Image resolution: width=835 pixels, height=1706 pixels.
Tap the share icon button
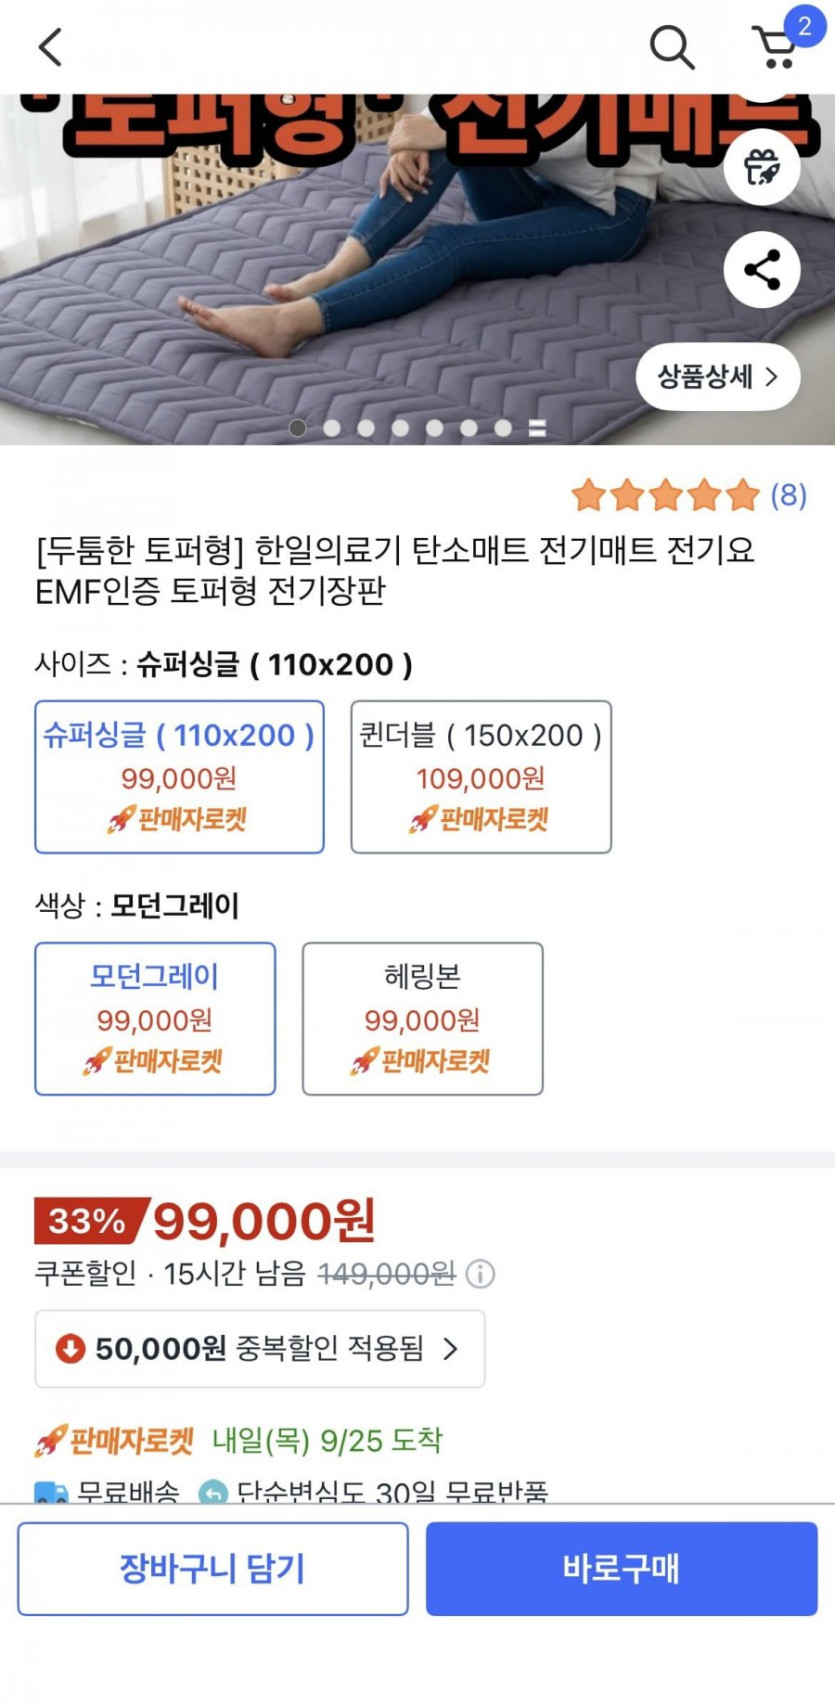[762, 270]
